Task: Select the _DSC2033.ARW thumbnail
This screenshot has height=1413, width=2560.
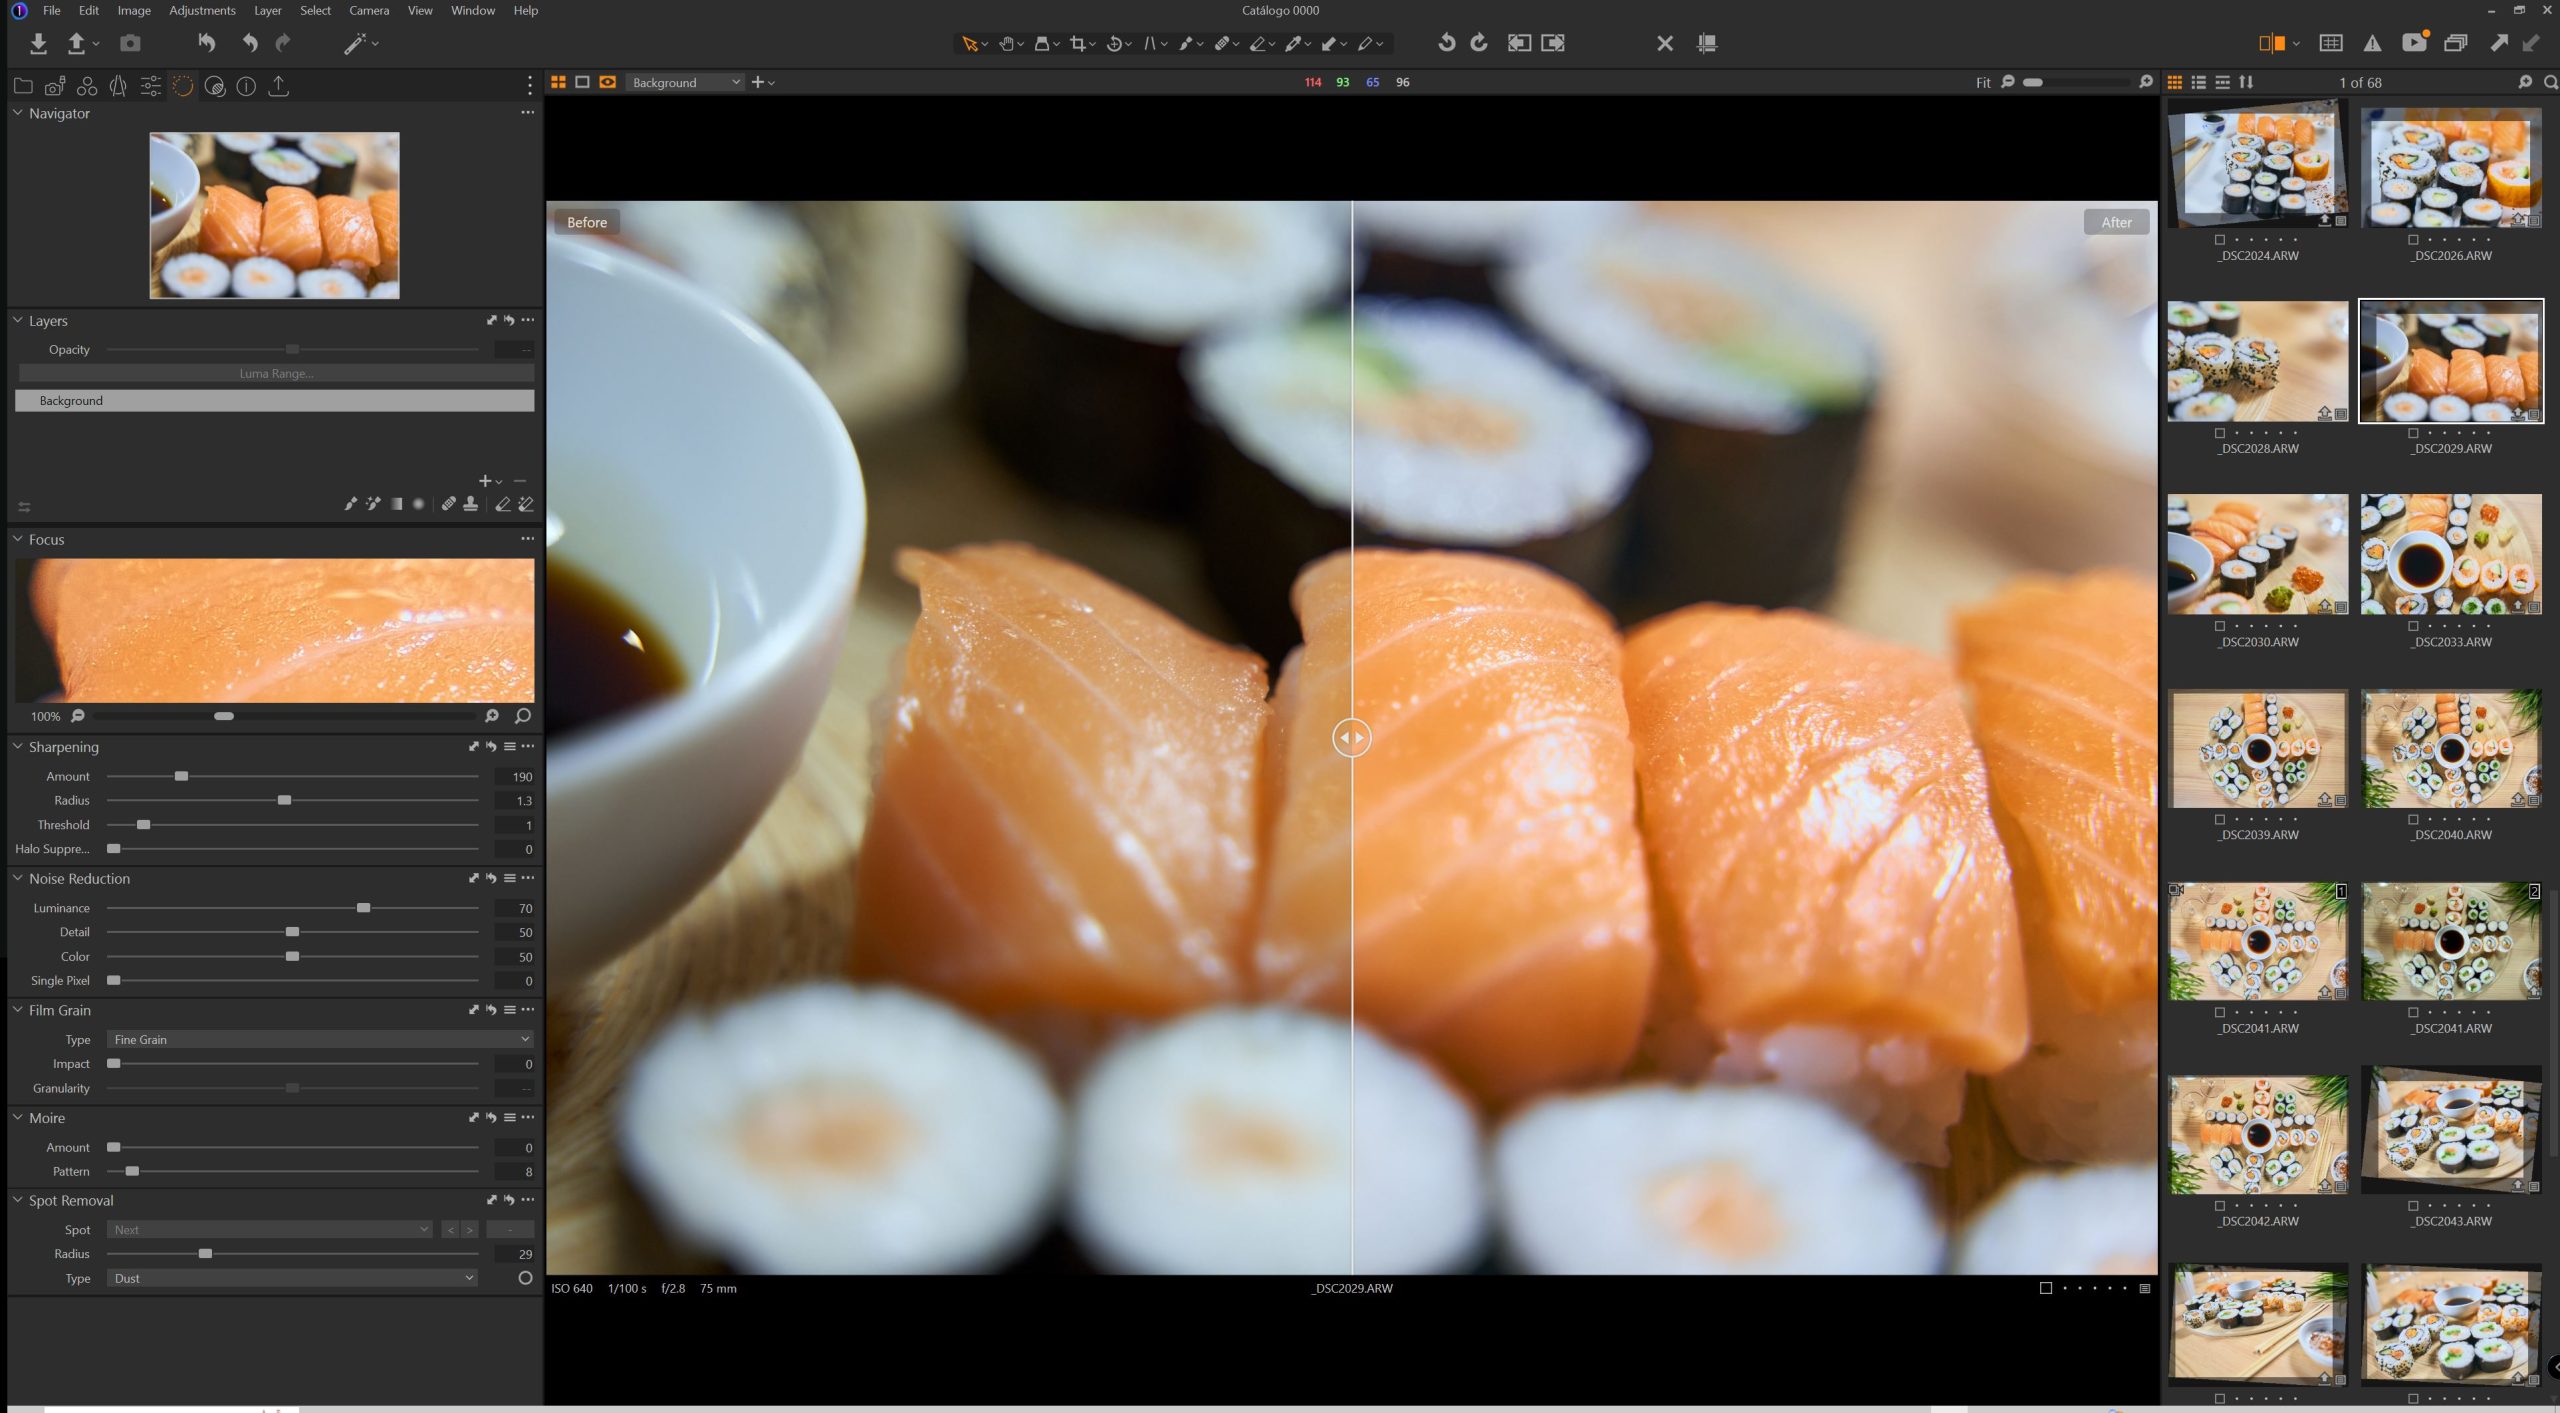Action: pyautogui.click(x=2450, y=554)
